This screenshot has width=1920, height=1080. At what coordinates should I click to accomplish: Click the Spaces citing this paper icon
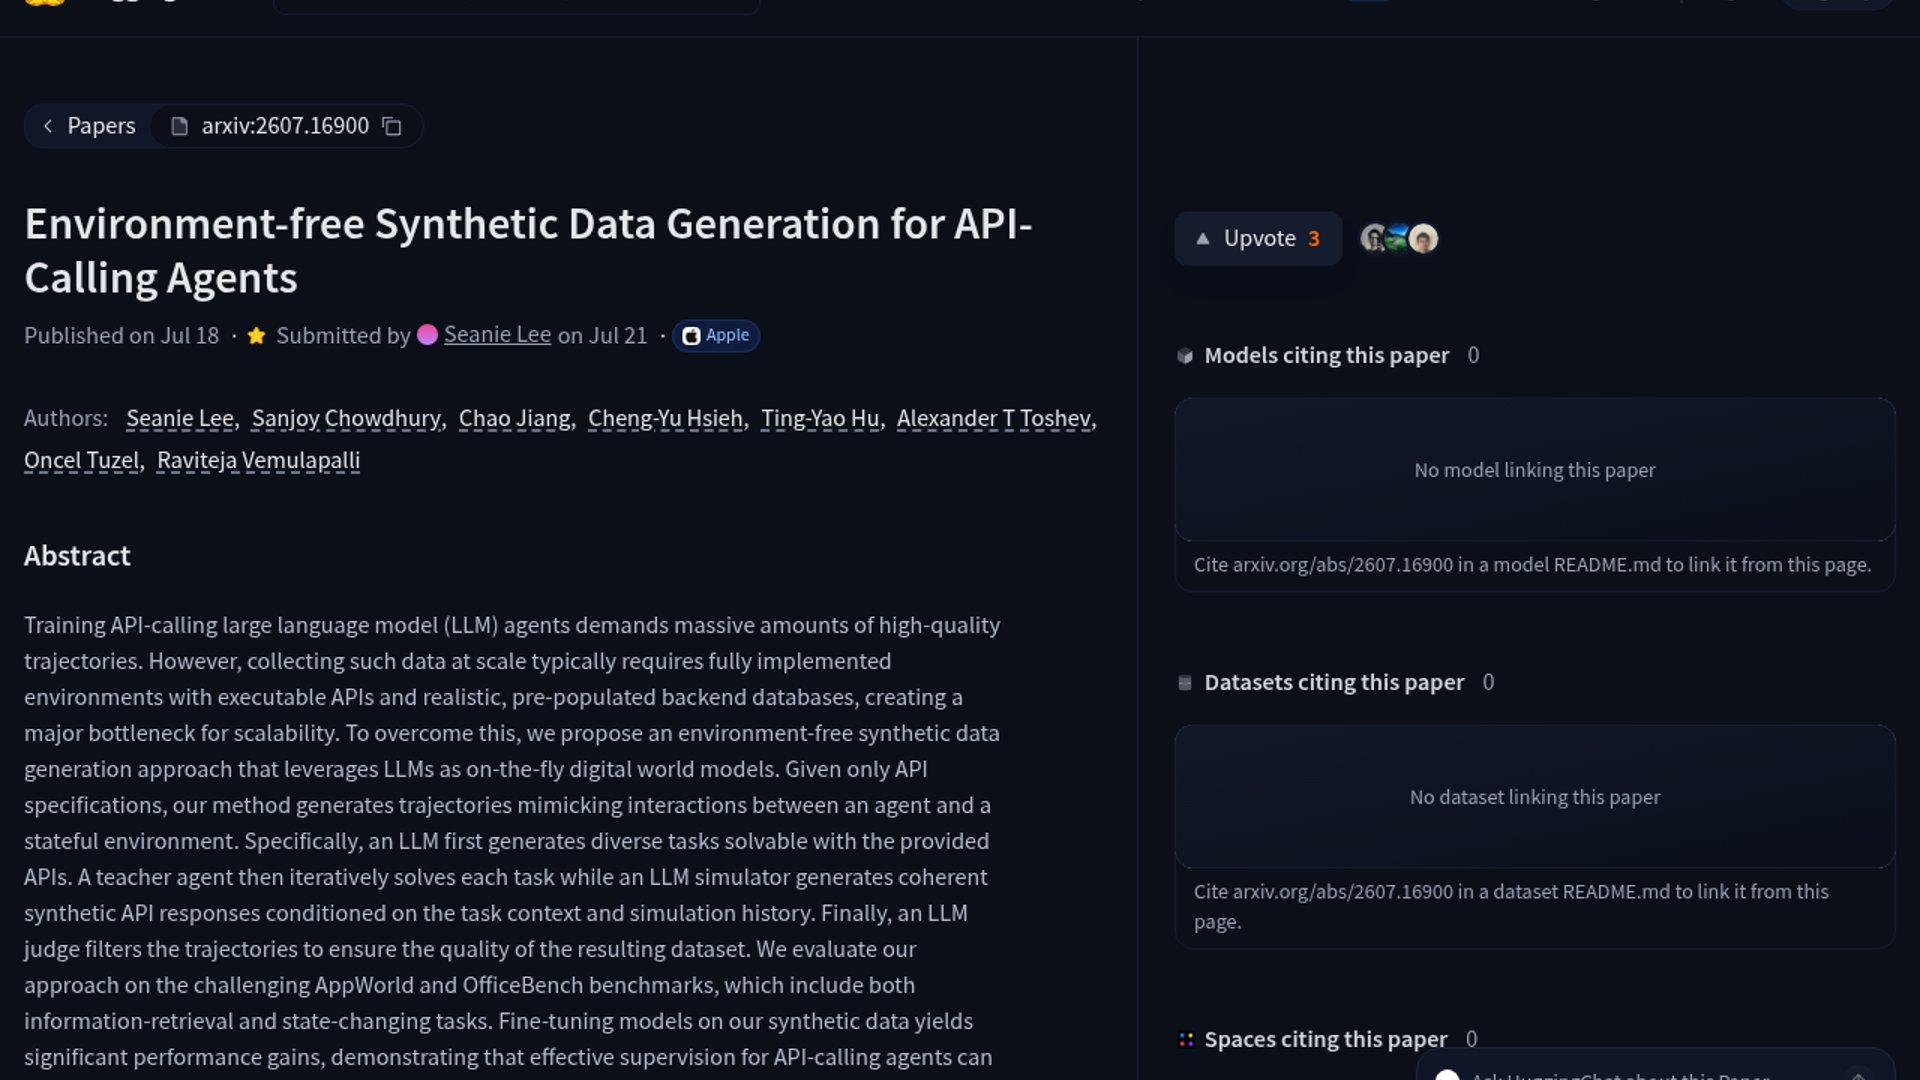[1186, 1040]
